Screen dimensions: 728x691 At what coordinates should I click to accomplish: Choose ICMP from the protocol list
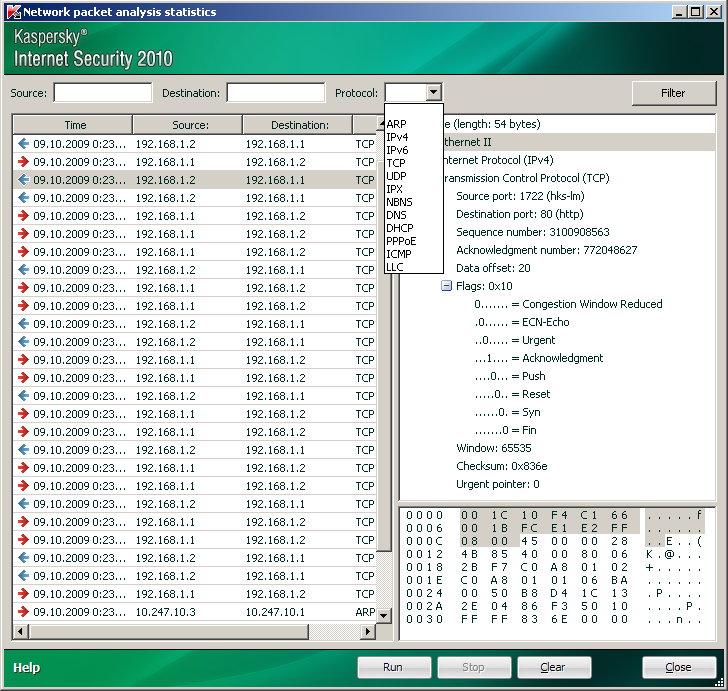399,254
